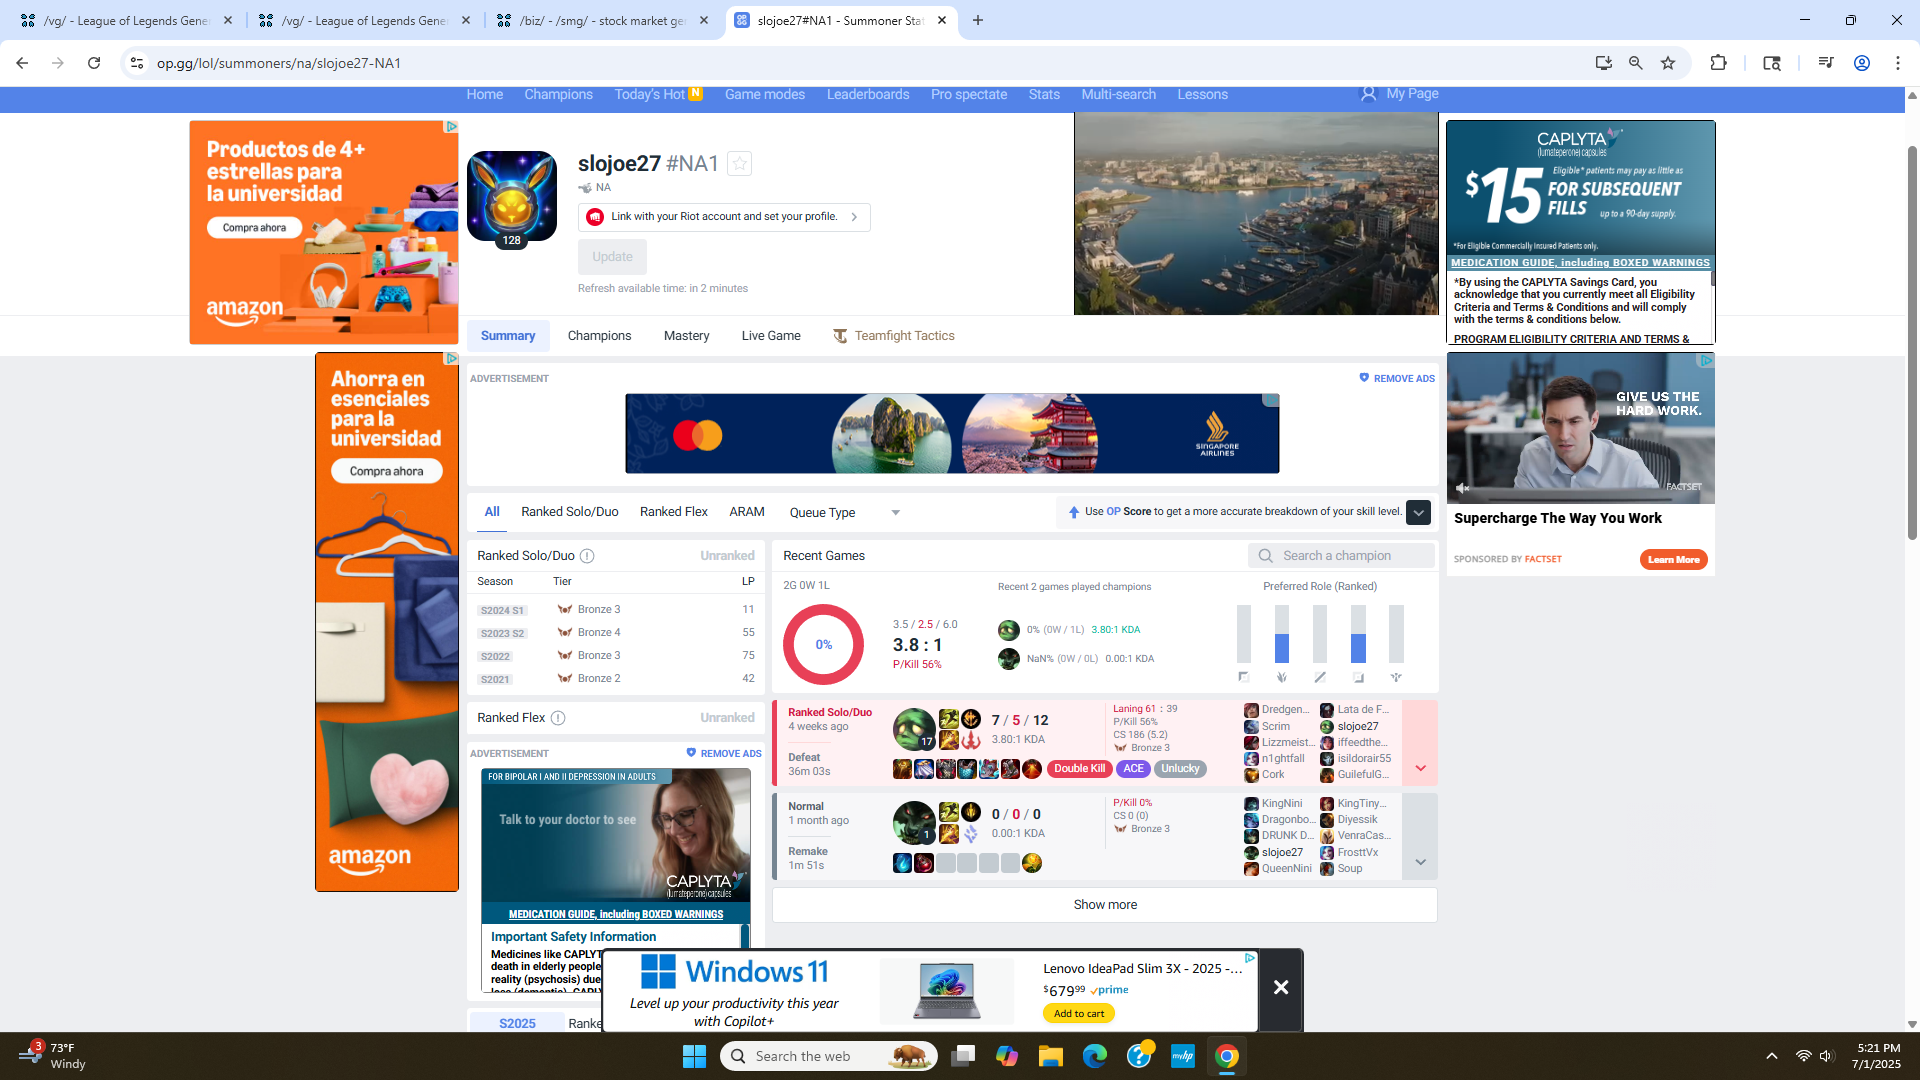1920x1080 pixels.
Task: Click Learn More in FactSet ad
Action: click(1673, 560)
